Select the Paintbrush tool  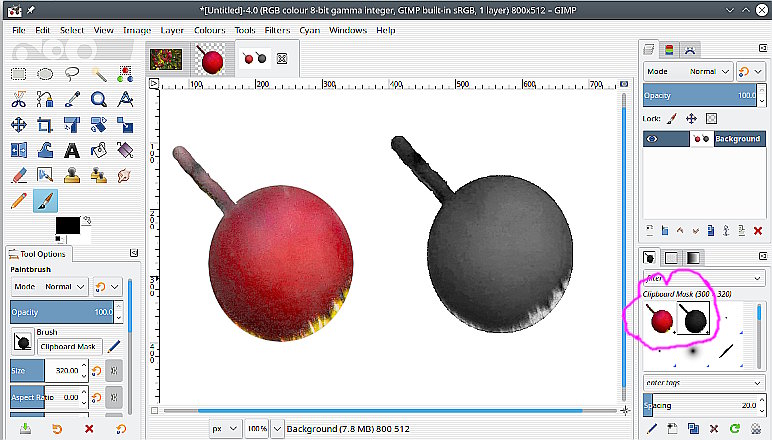point(45,201)
